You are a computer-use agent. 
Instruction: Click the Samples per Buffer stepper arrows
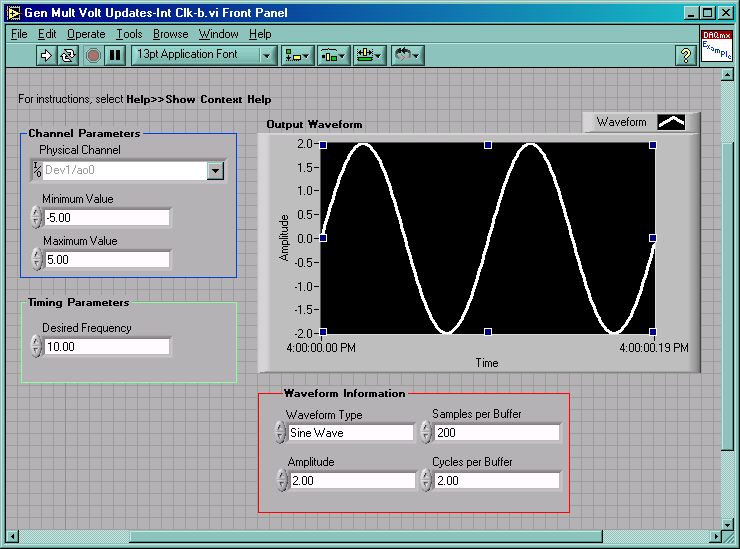pyautogui.click(x=426, y=432)
